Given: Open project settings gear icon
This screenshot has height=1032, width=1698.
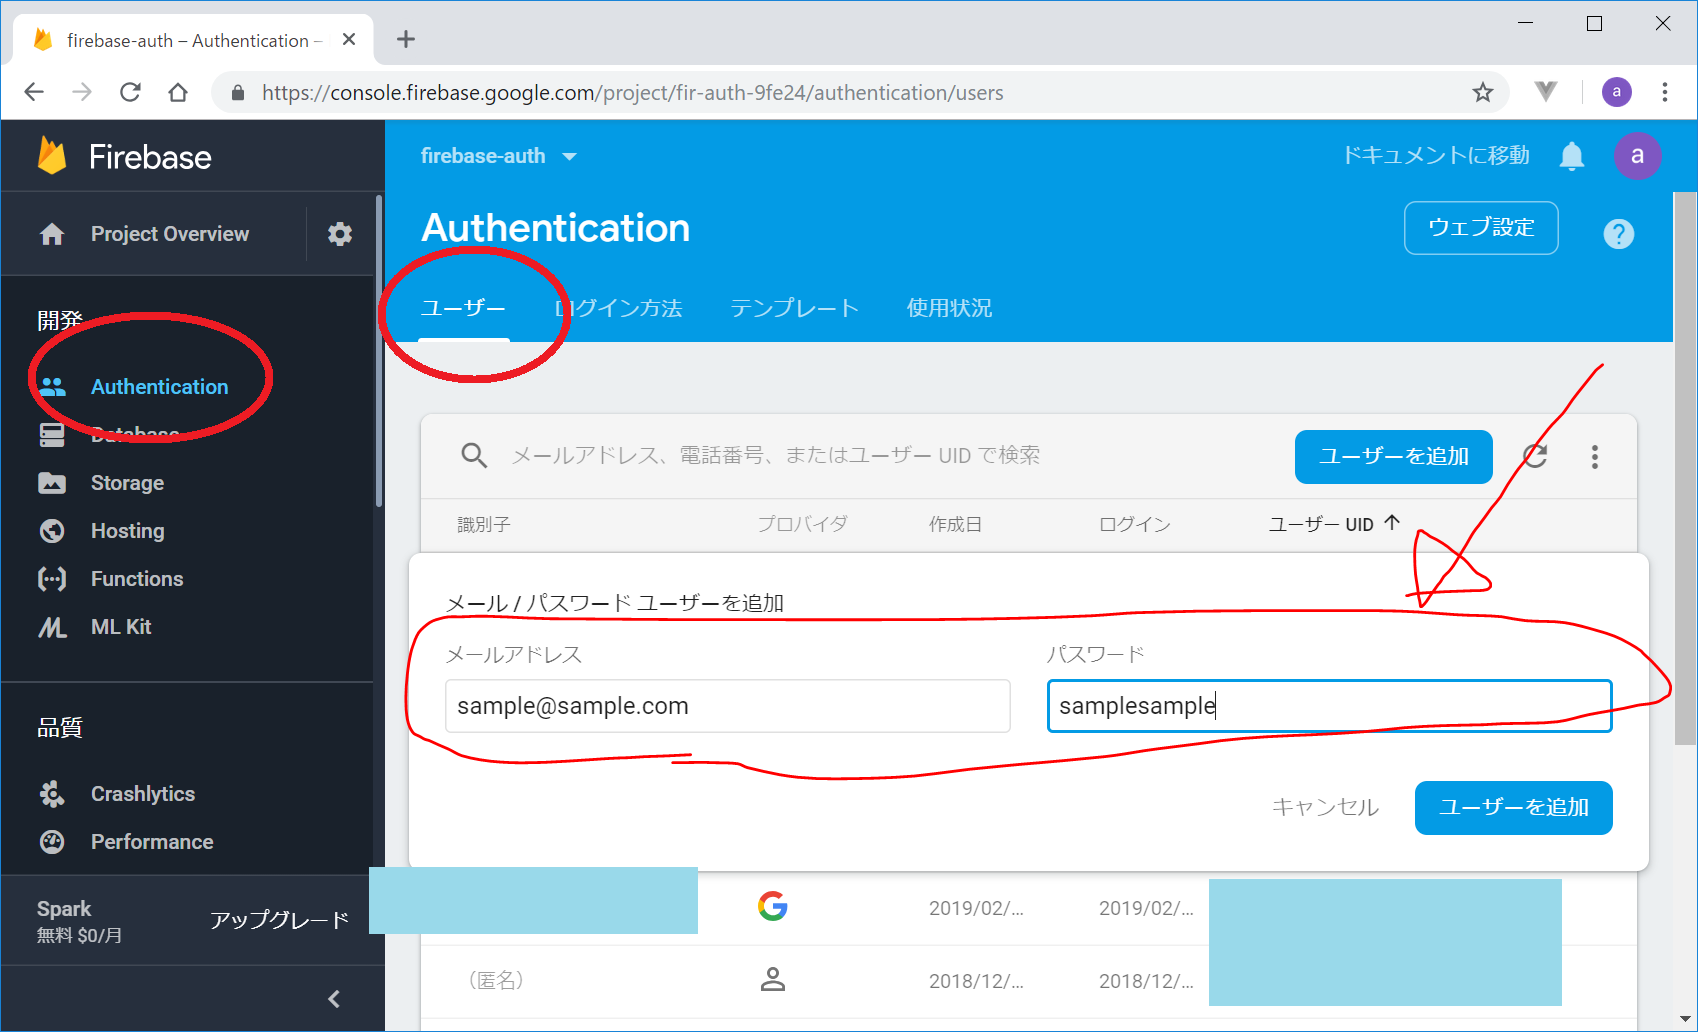Looking at the screenshot, I should pyautogui.click(x=340, y=234).
